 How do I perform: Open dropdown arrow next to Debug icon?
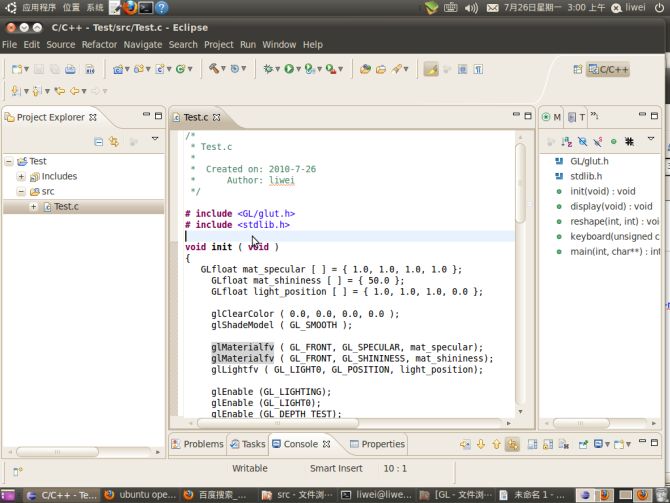pos(278,69)
